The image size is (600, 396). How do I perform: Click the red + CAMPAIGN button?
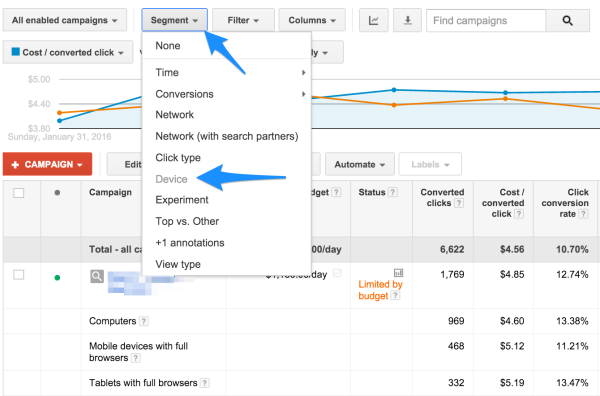point(47,165)
